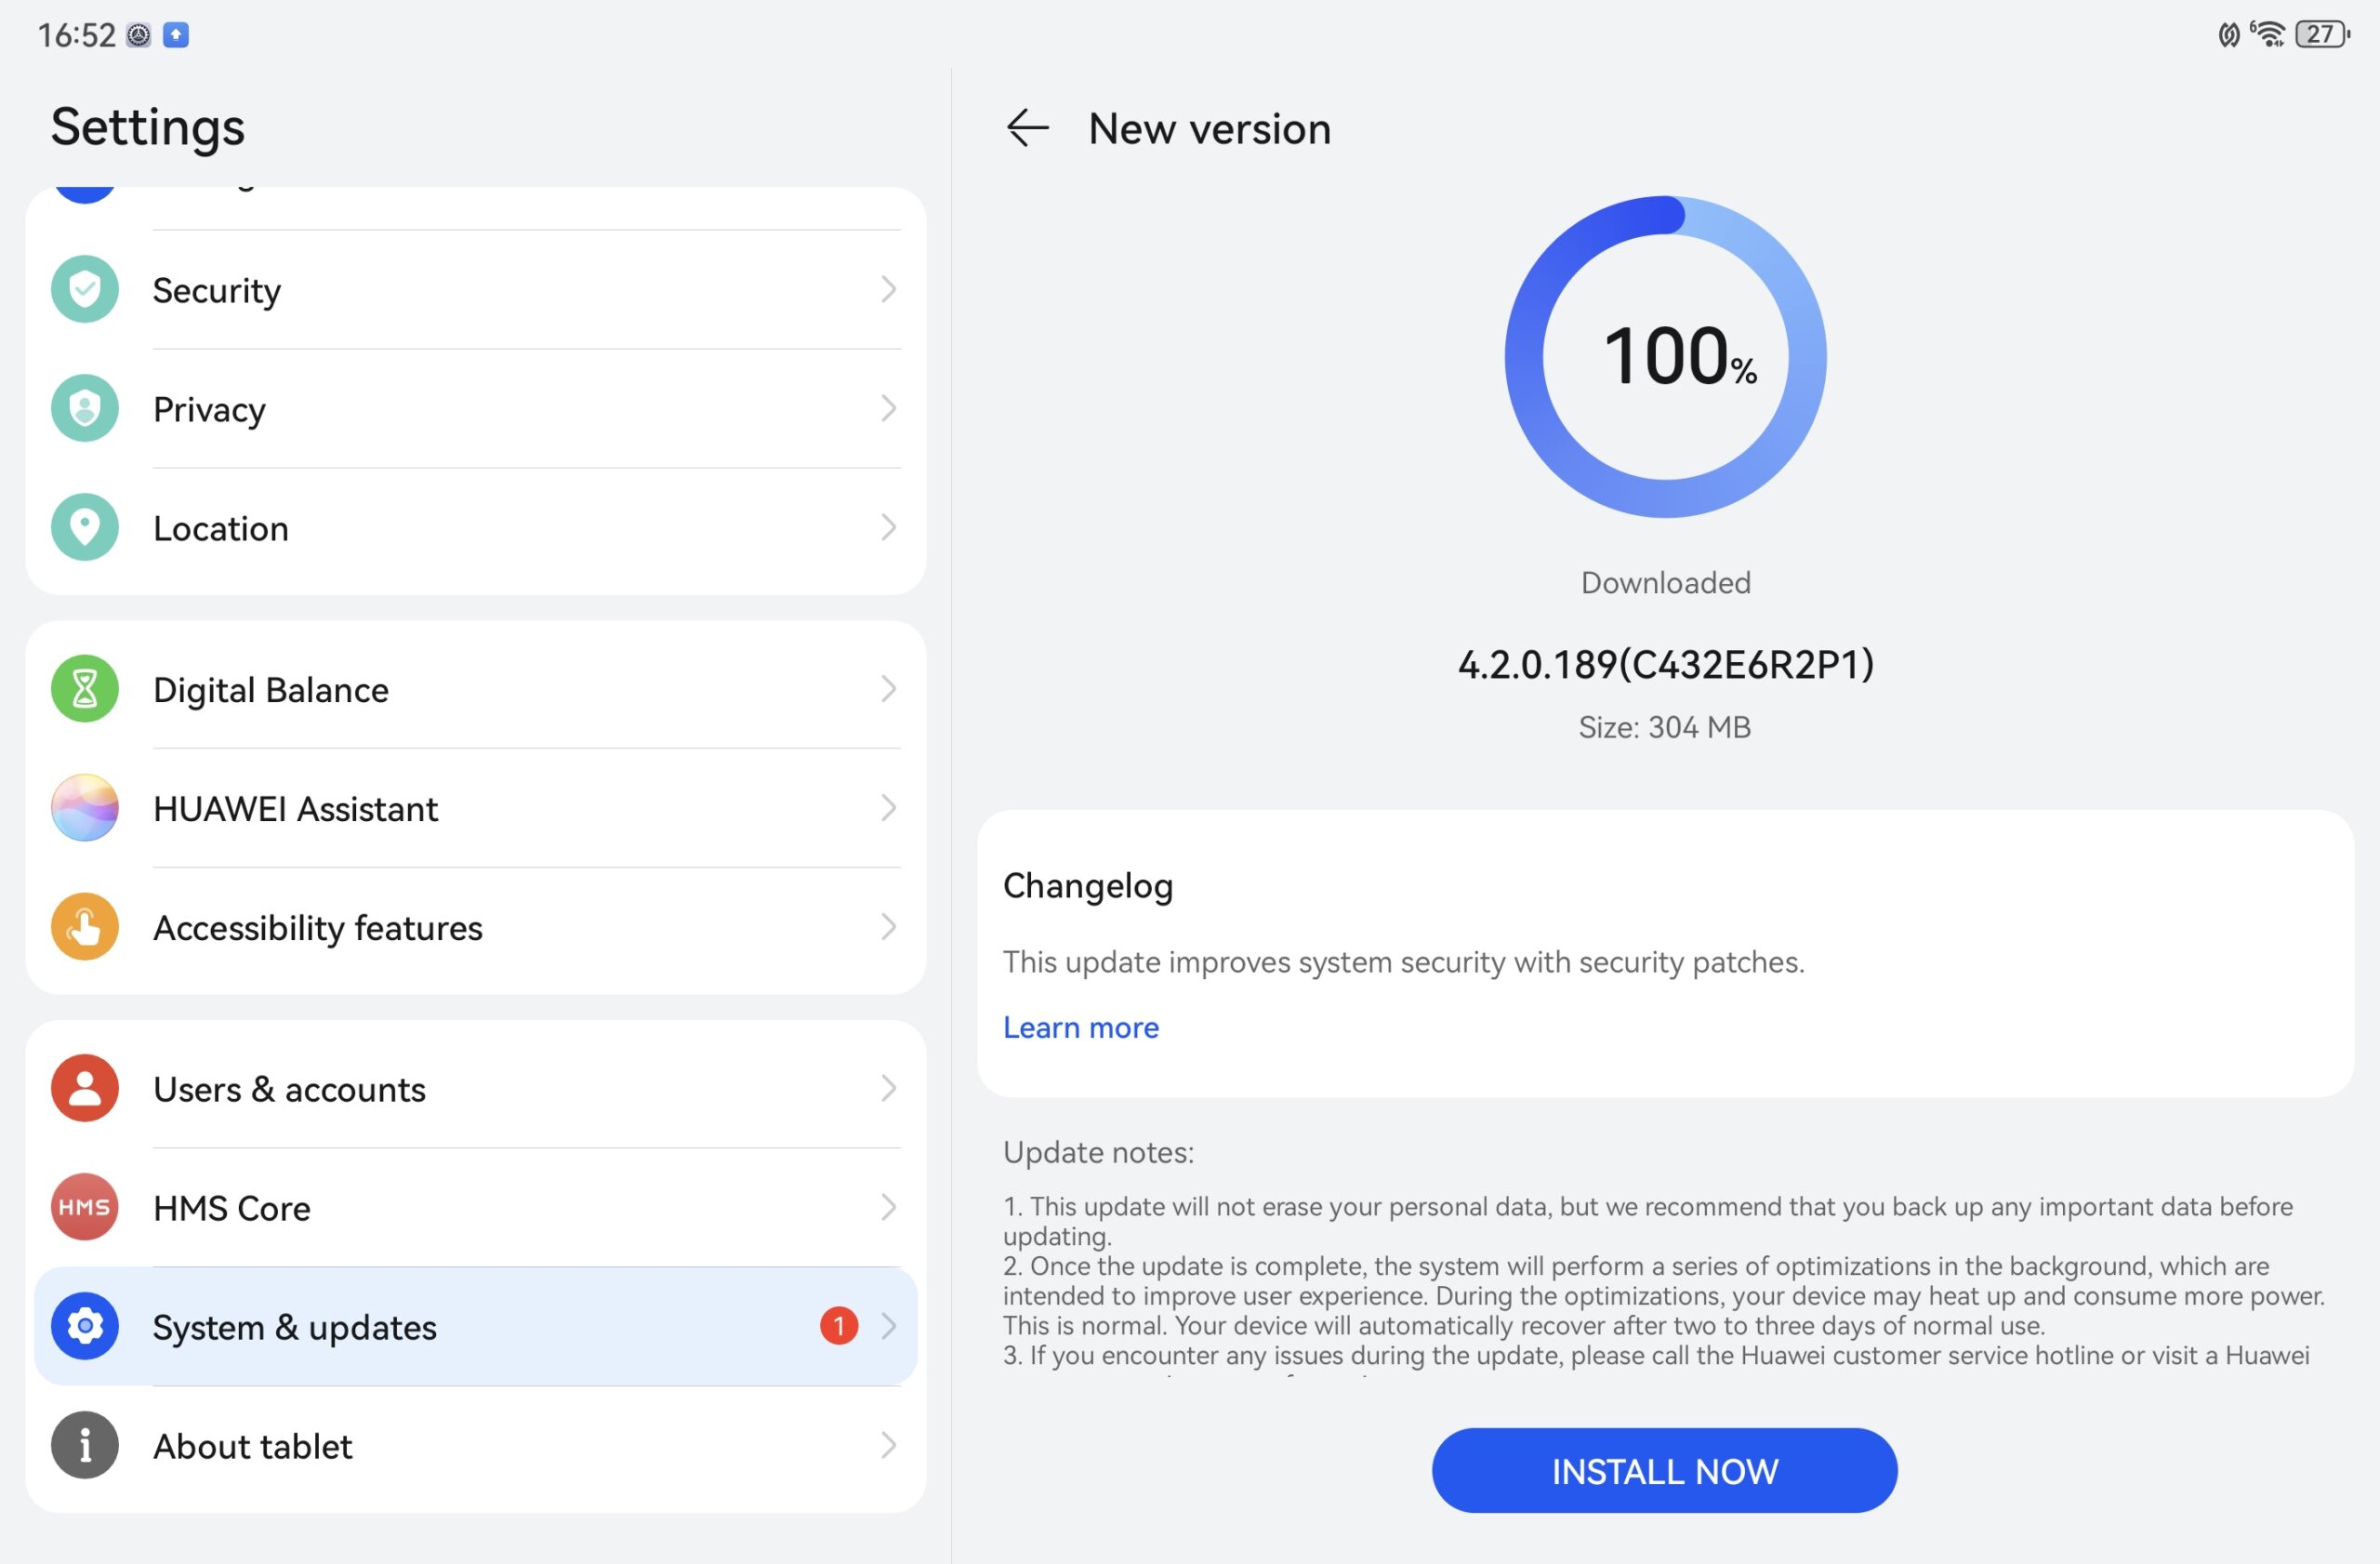Open the Privacy settings row
This screenshot has height=1564, width=2380.
click(476, 409)
